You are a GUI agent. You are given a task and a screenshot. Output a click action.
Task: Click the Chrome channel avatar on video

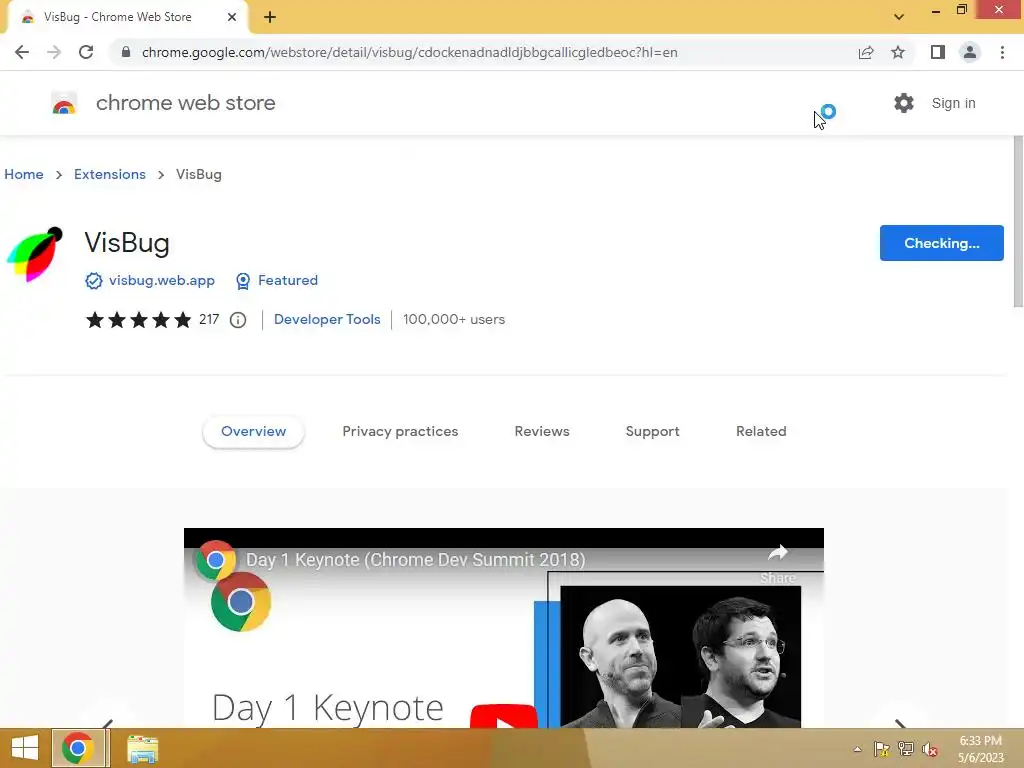(x=216, y=560)
